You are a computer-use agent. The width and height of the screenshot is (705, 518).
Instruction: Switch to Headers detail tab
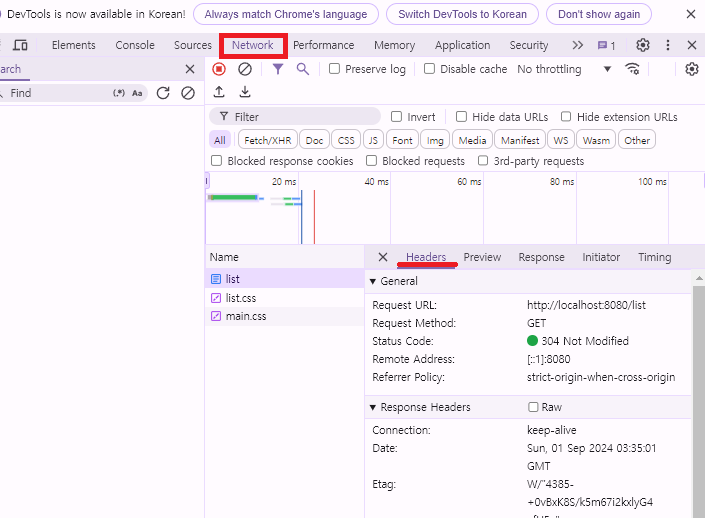pos(426,257)
